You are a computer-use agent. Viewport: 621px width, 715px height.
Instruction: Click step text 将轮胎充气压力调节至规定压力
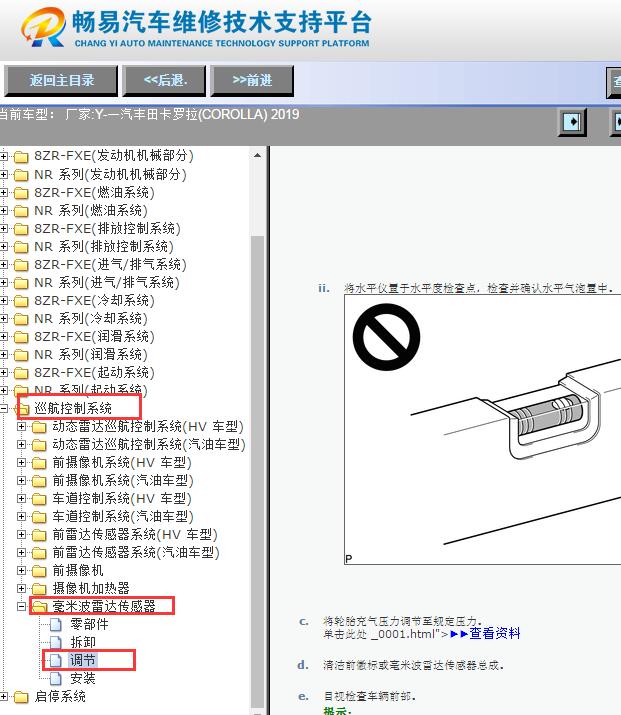pos(402,621)
